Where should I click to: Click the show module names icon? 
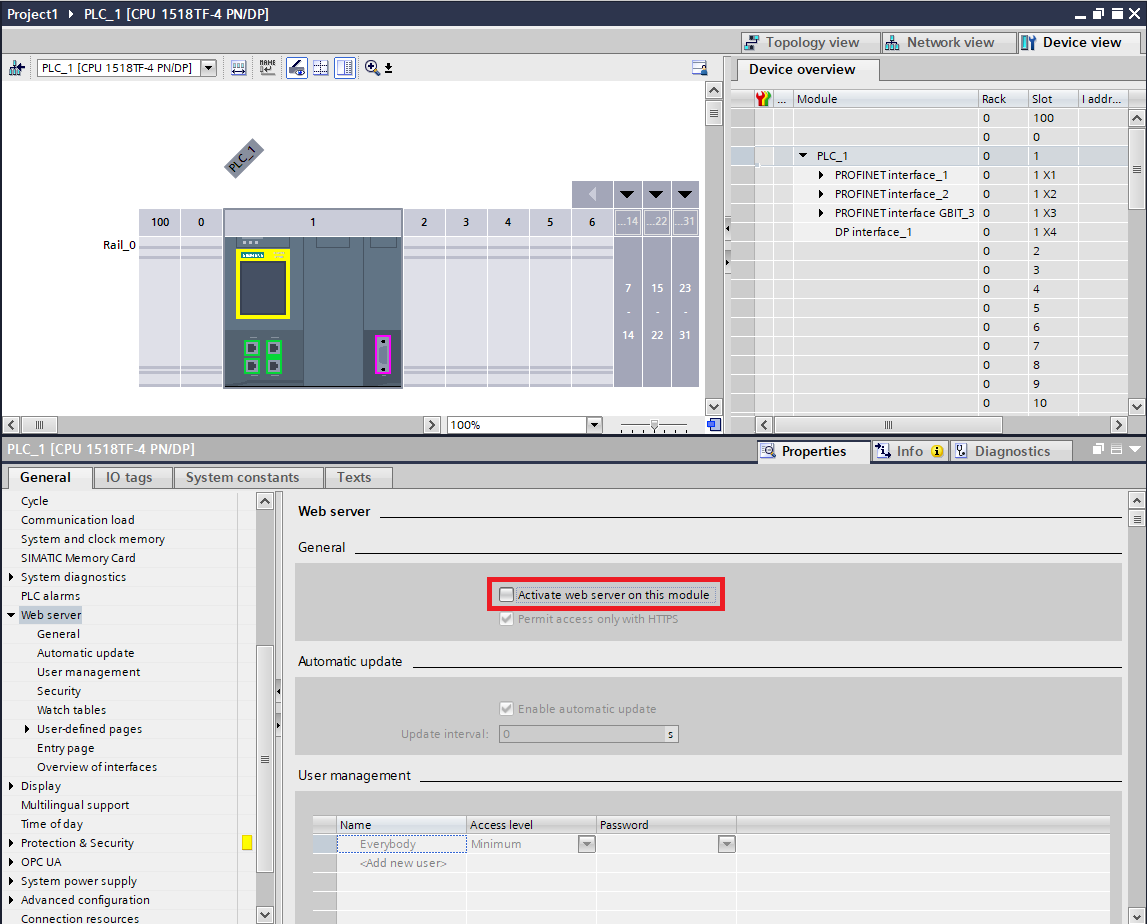pyautogui.click(x=268, y=68)
